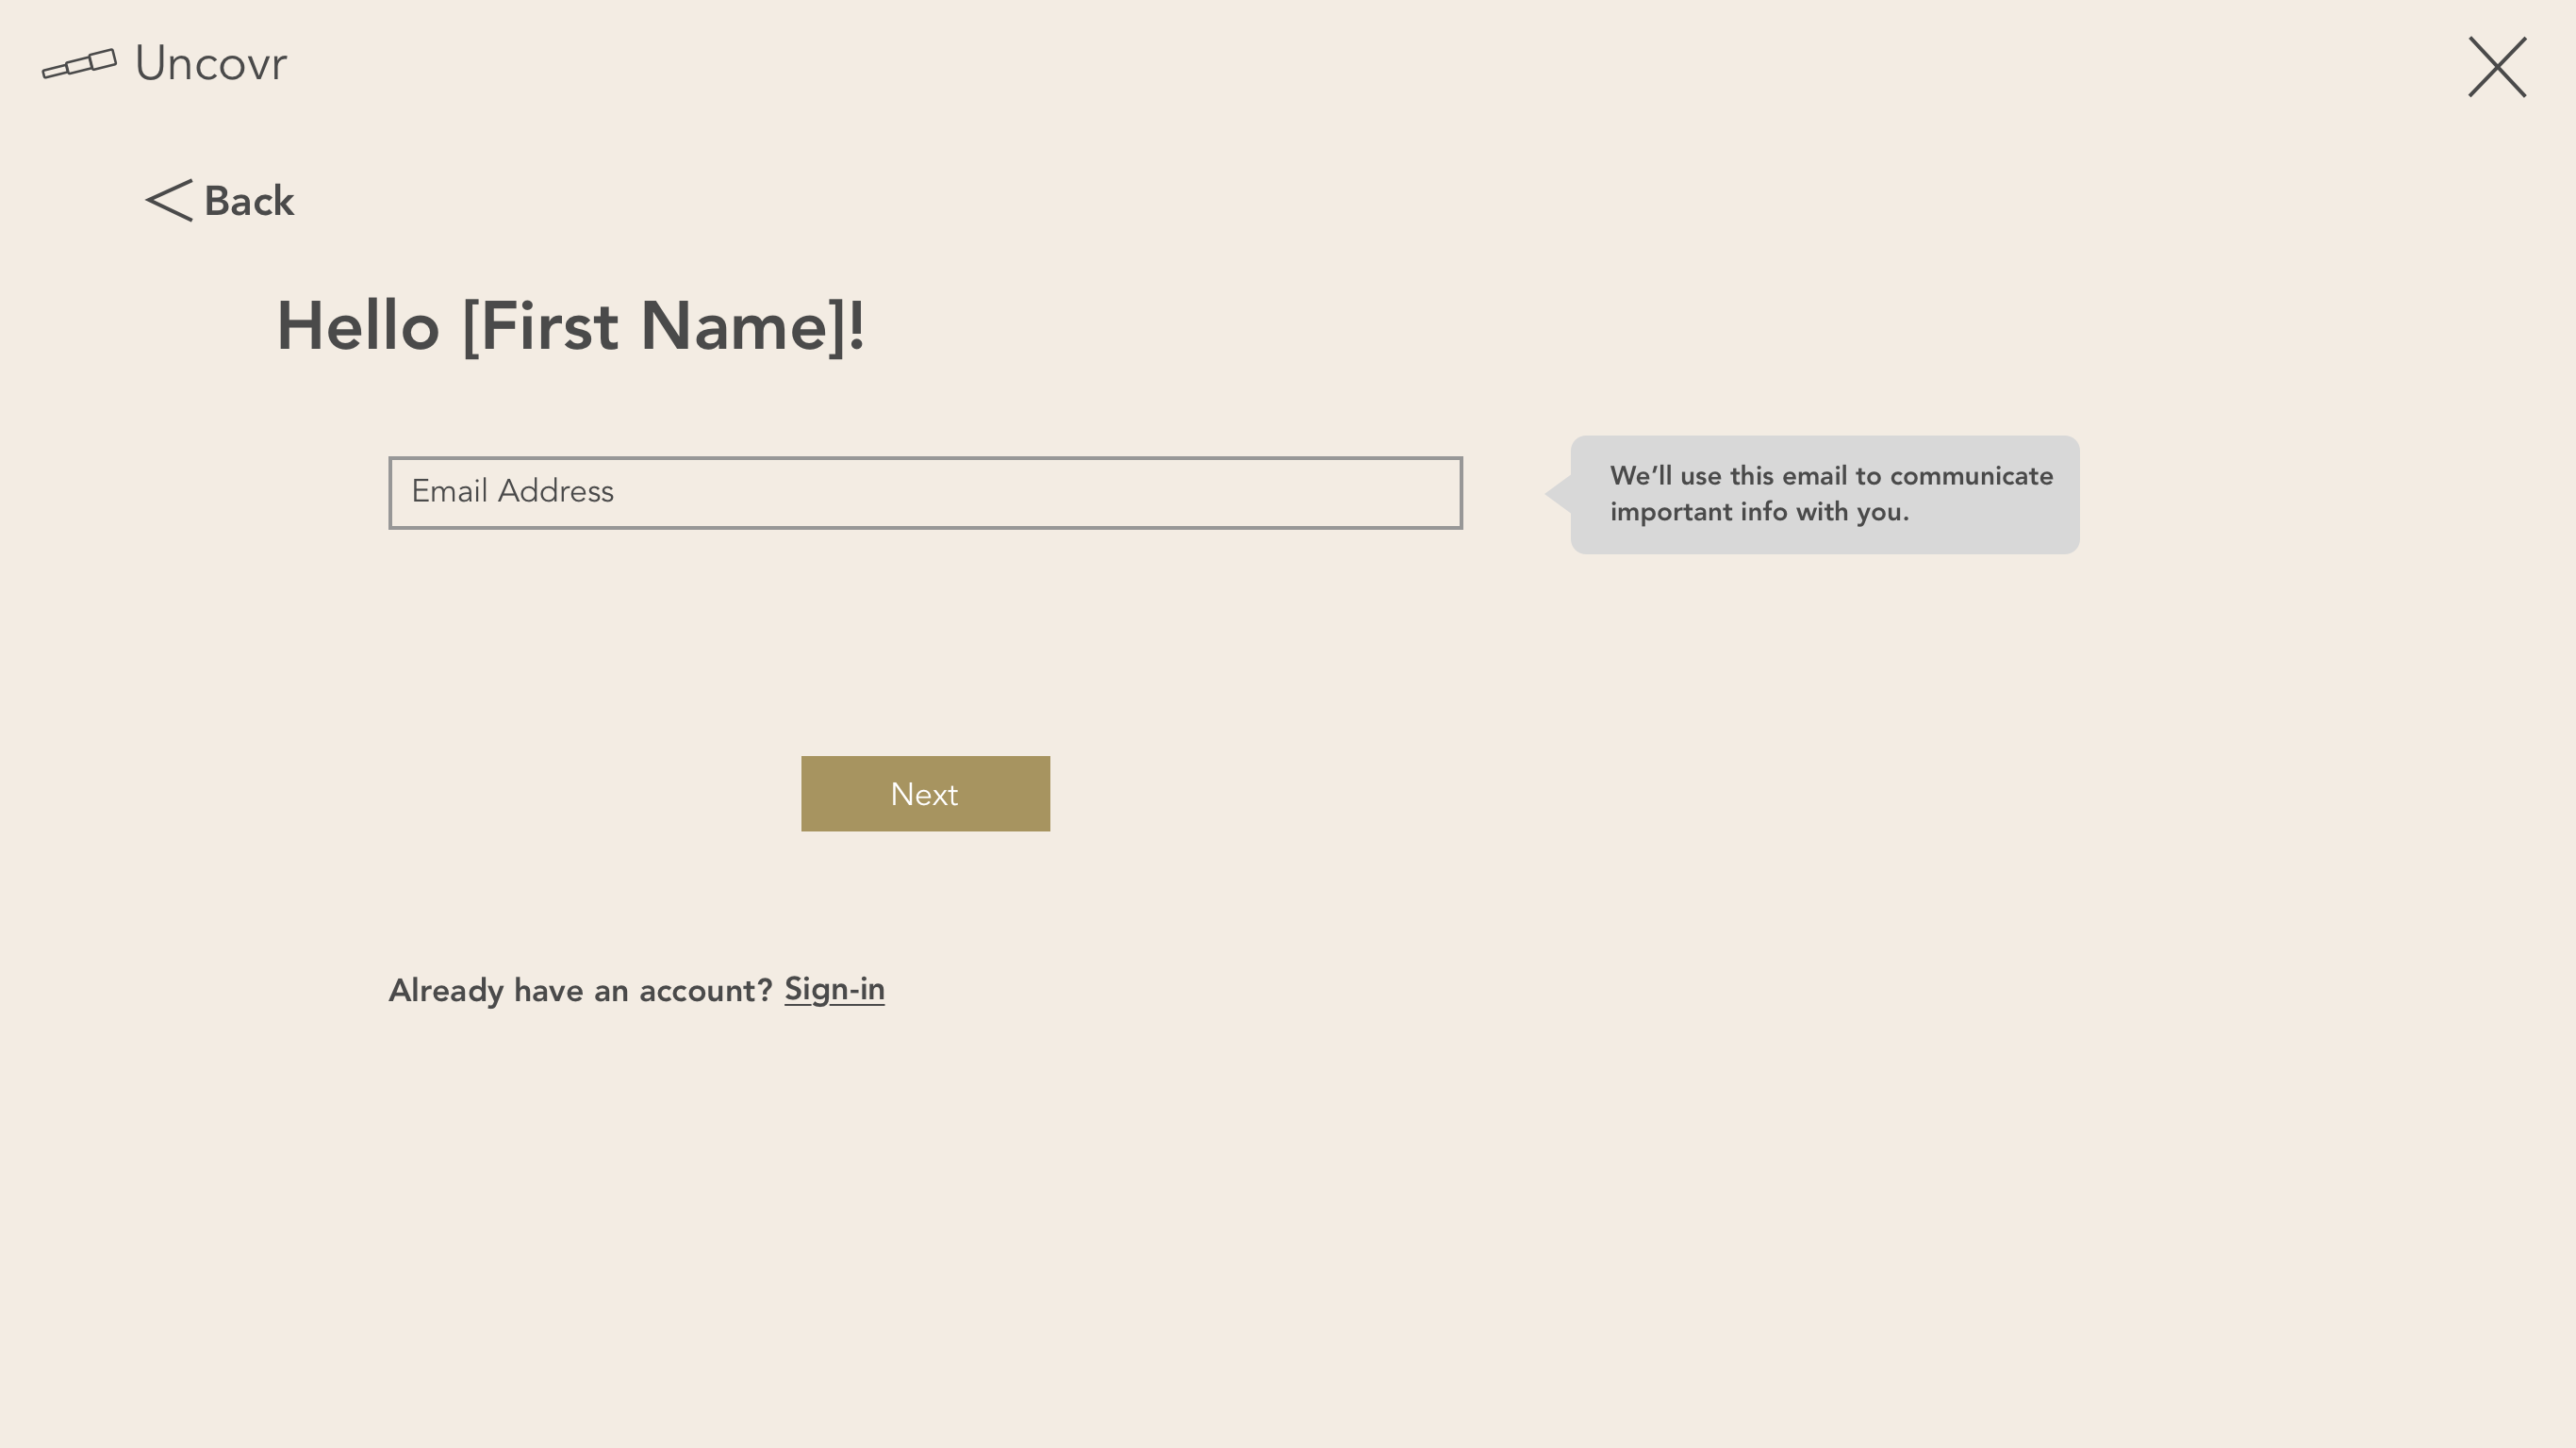This screenshot has height=1448, width=2576.
Task: Click the left-pointing Back chevron icon
Action: [x=169, y=200]
